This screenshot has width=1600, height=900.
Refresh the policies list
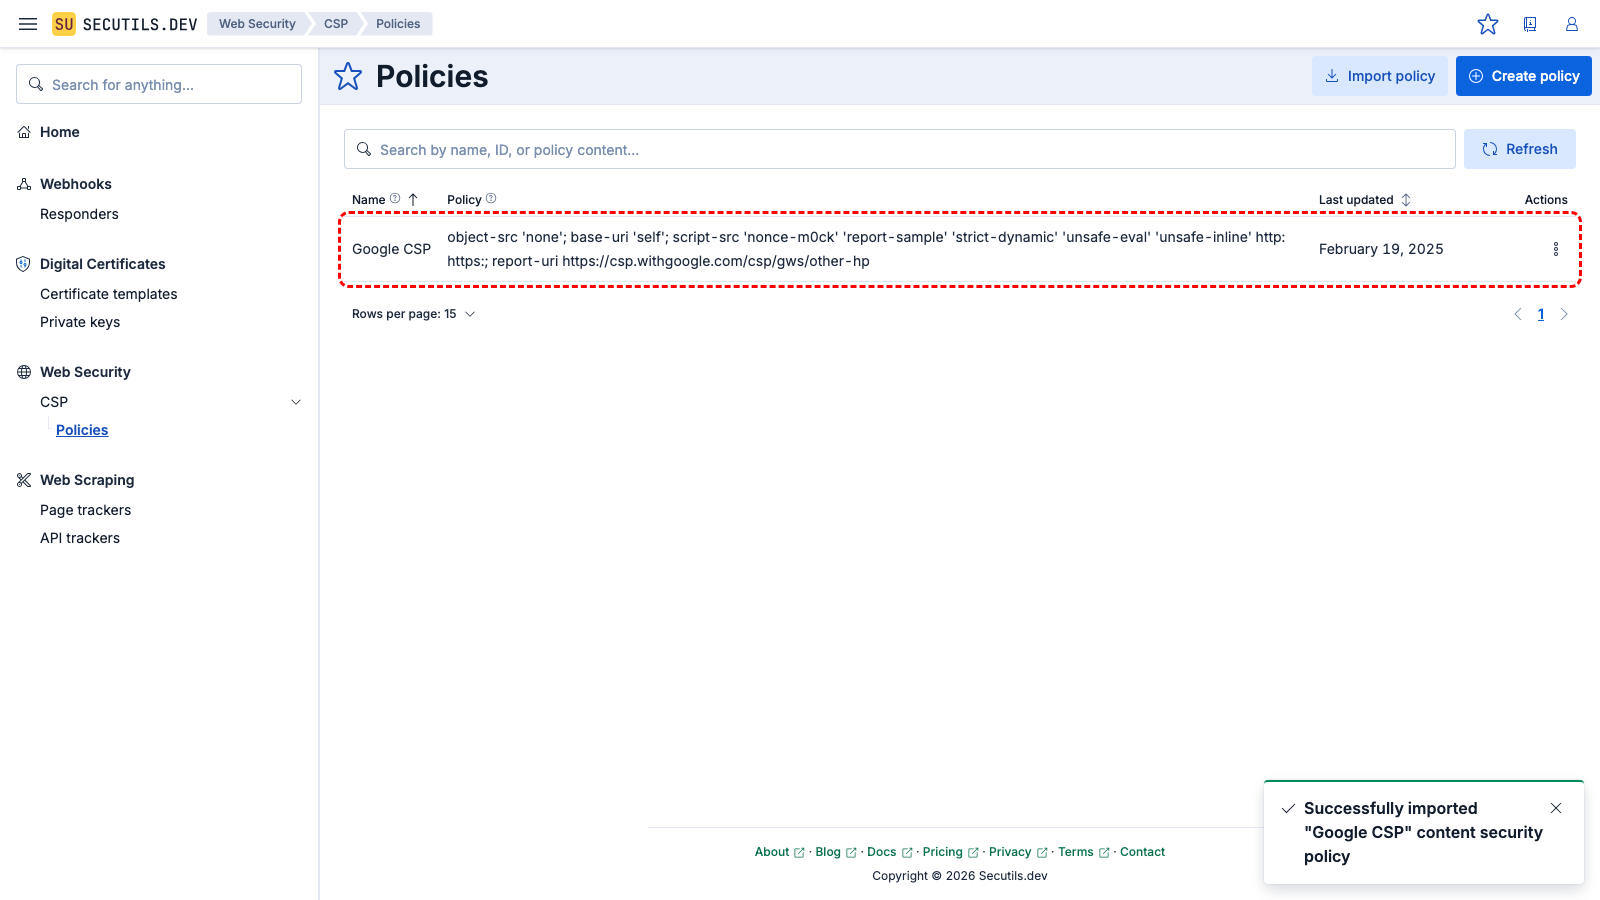(1519, 148)
